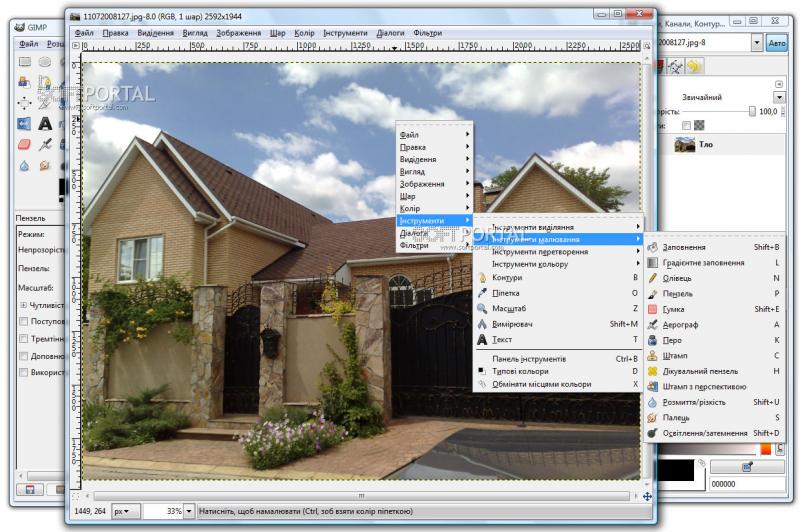The image size is (800, 532).
Task: Toggle the Тремтіння checkbox
Action: 23,338
